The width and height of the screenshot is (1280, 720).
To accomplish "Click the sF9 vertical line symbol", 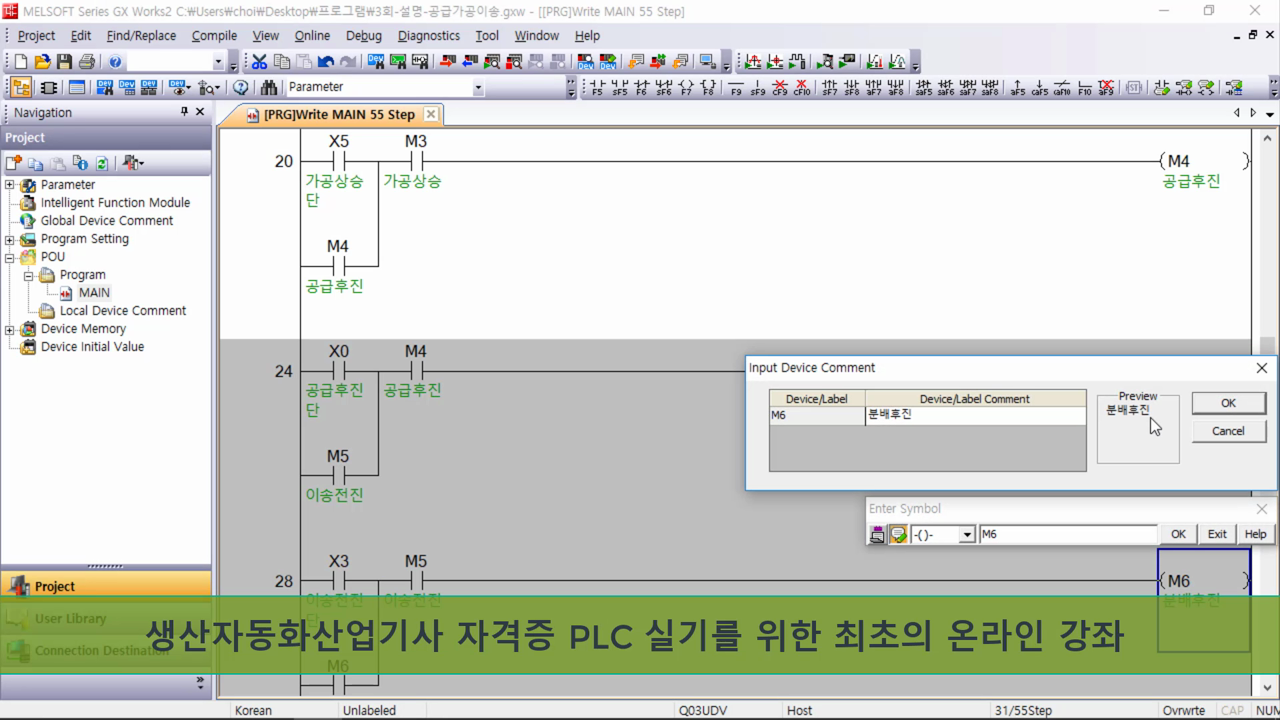I will (758, 87).
